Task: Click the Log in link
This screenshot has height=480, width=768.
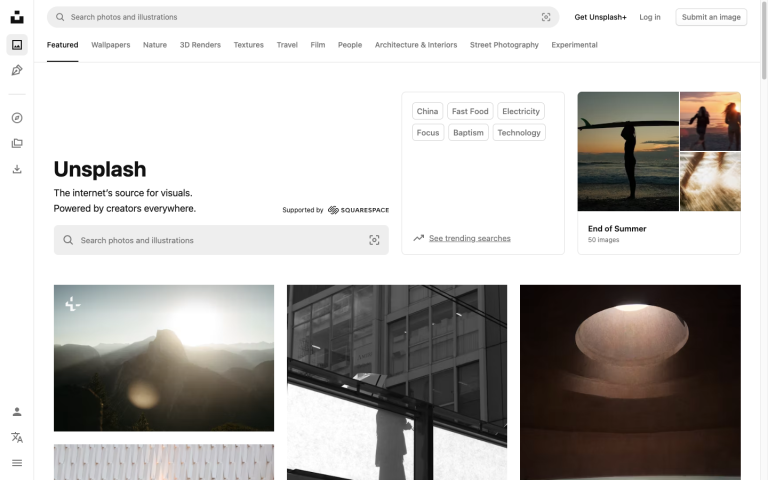Action: coord(650,17)
